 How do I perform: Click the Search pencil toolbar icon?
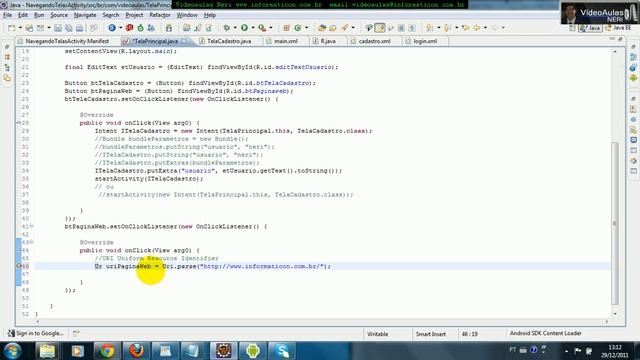pyautogui.click(x=345, y=28)
